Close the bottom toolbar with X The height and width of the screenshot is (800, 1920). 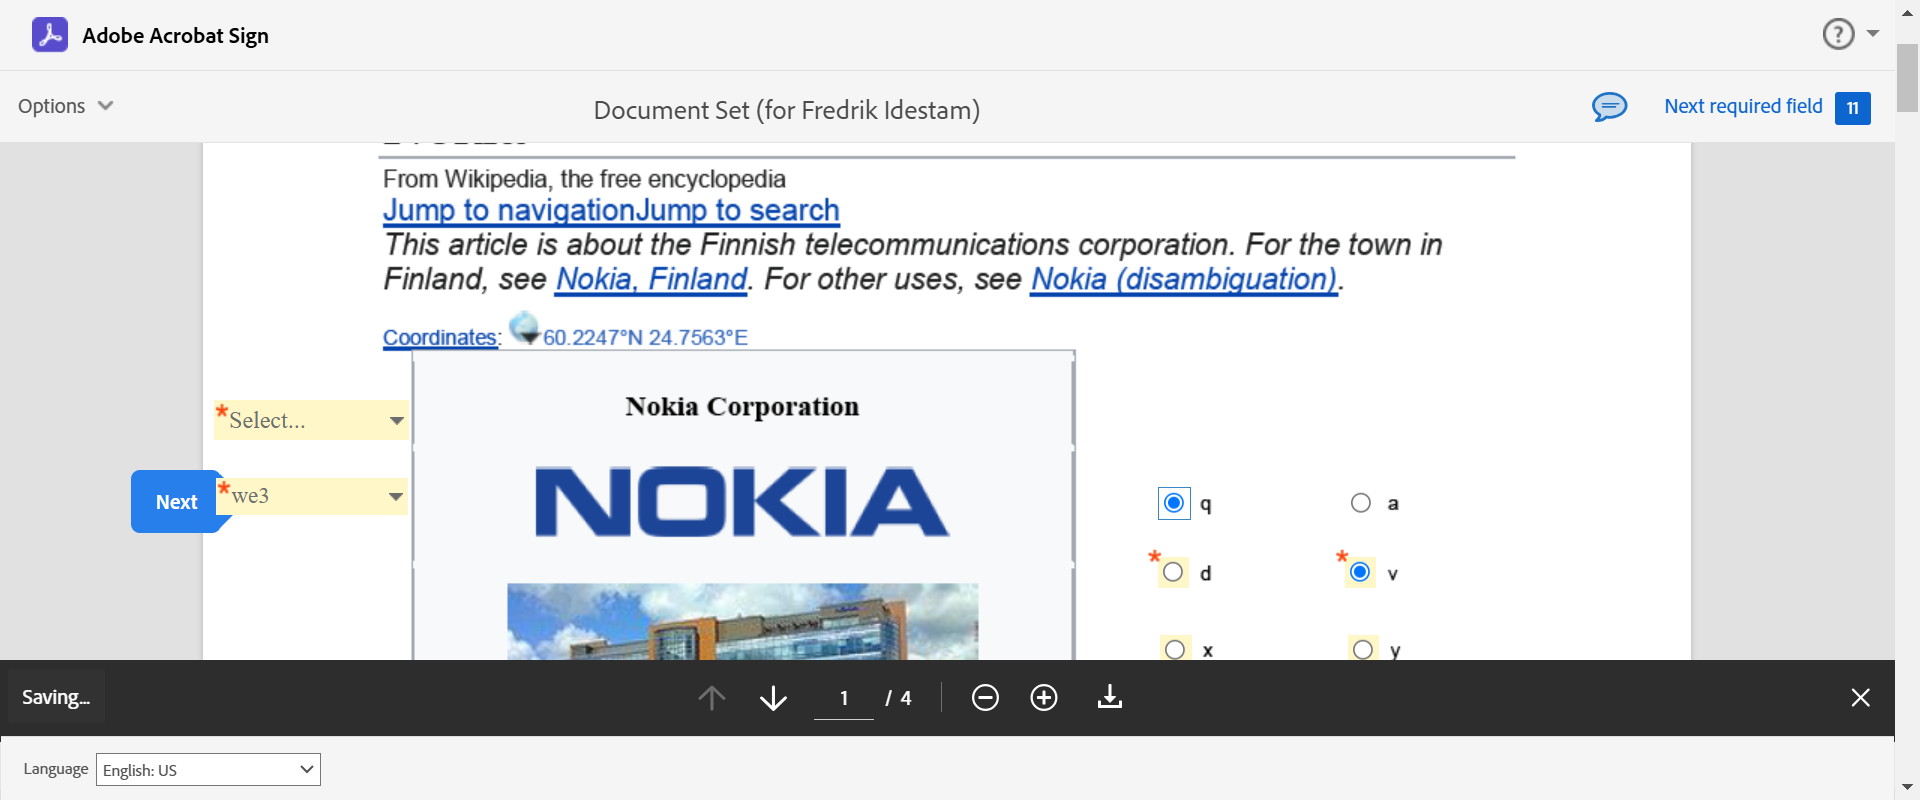coord(1860,698)
